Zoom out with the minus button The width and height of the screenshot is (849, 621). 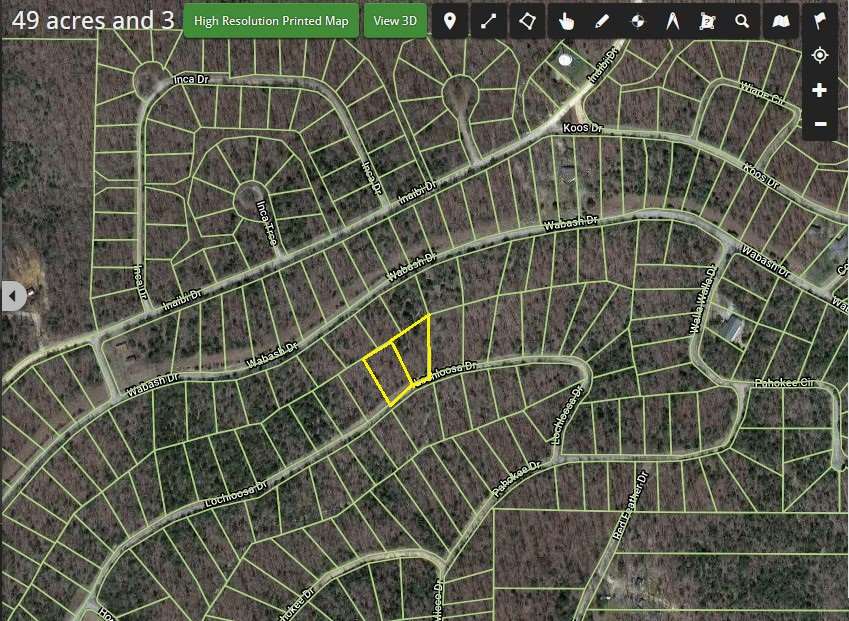click(820, 124)
